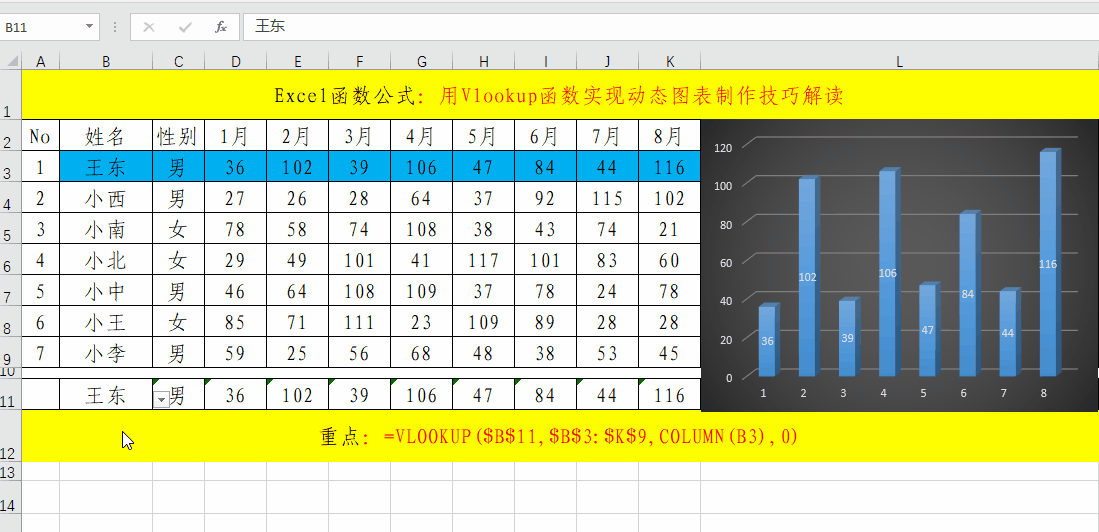This screenshot has width=1099, height=532.
Task: Click the 姓名 header cell
Action: pos(106,135)
